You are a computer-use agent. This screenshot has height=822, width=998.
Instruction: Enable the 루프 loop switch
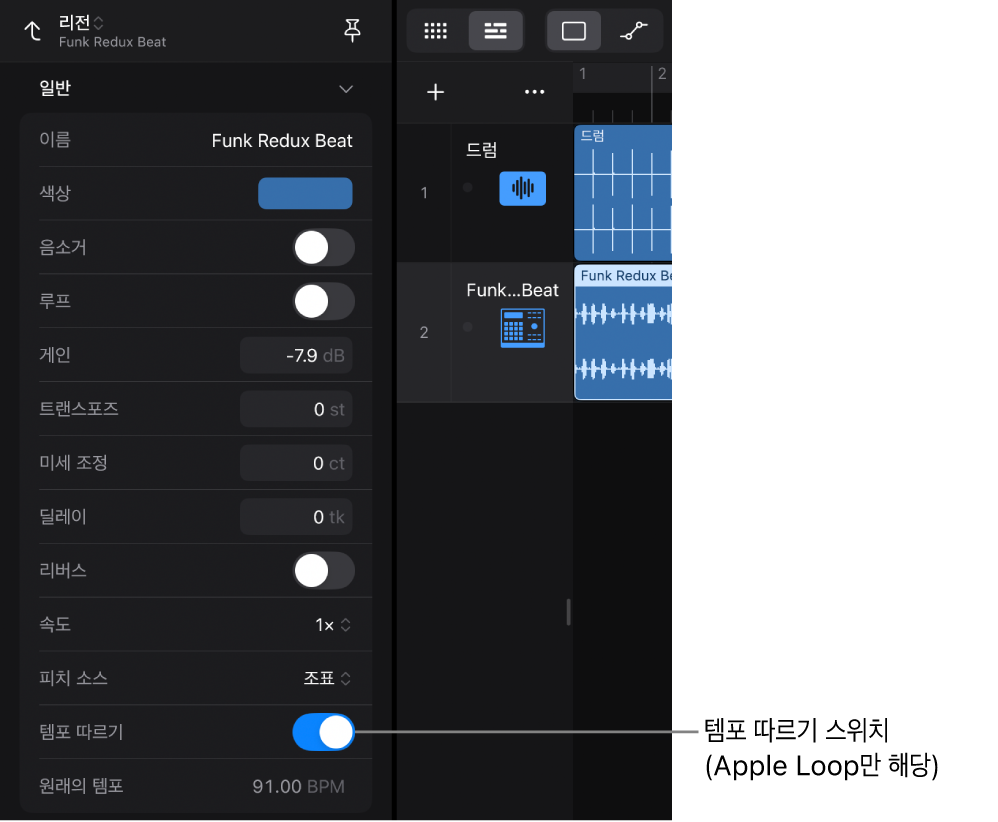click(323, 301)
